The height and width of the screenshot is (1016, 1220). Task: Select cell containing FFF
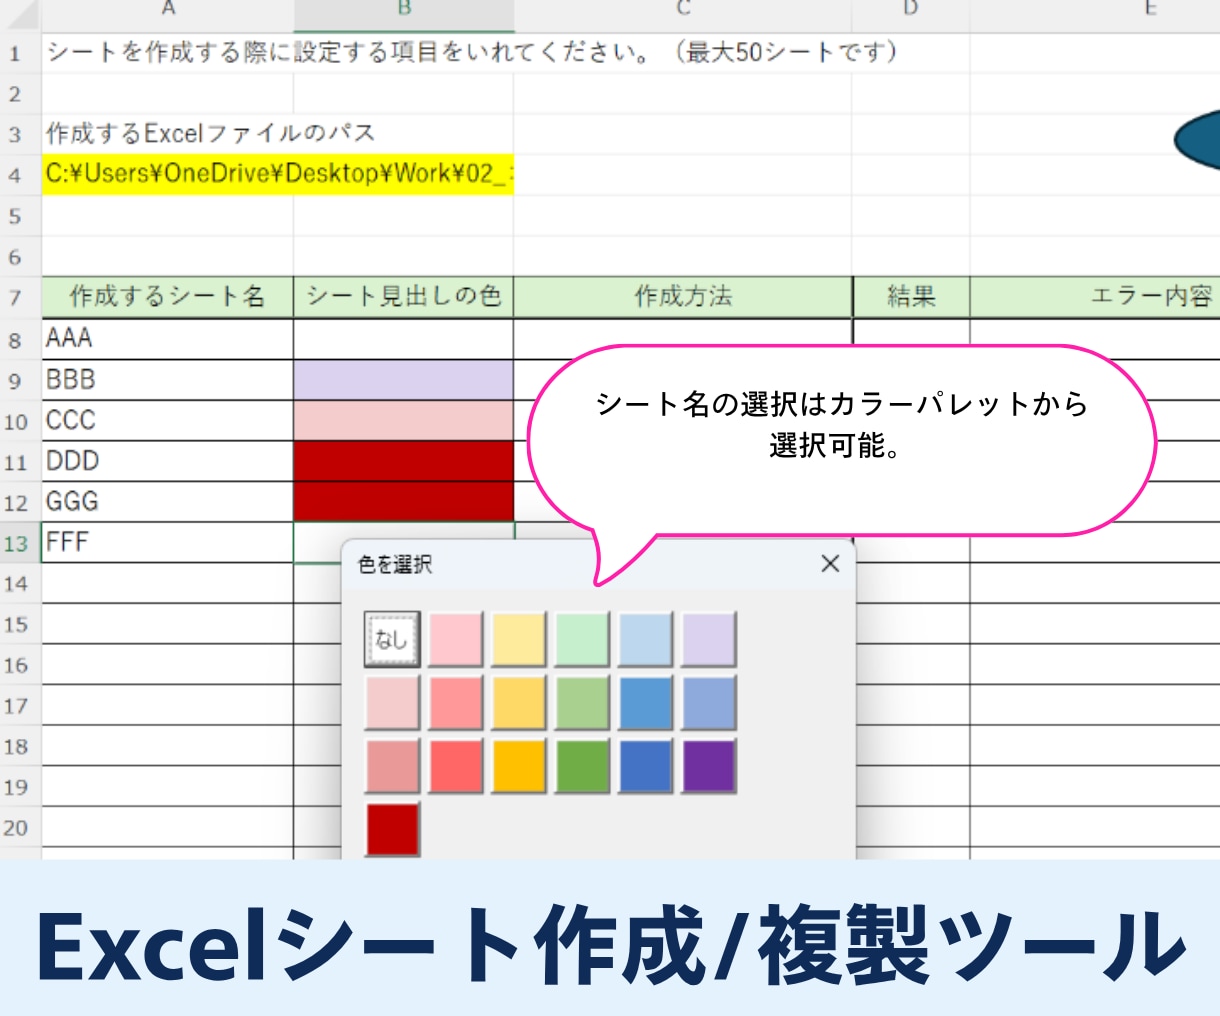click(168, 542)
